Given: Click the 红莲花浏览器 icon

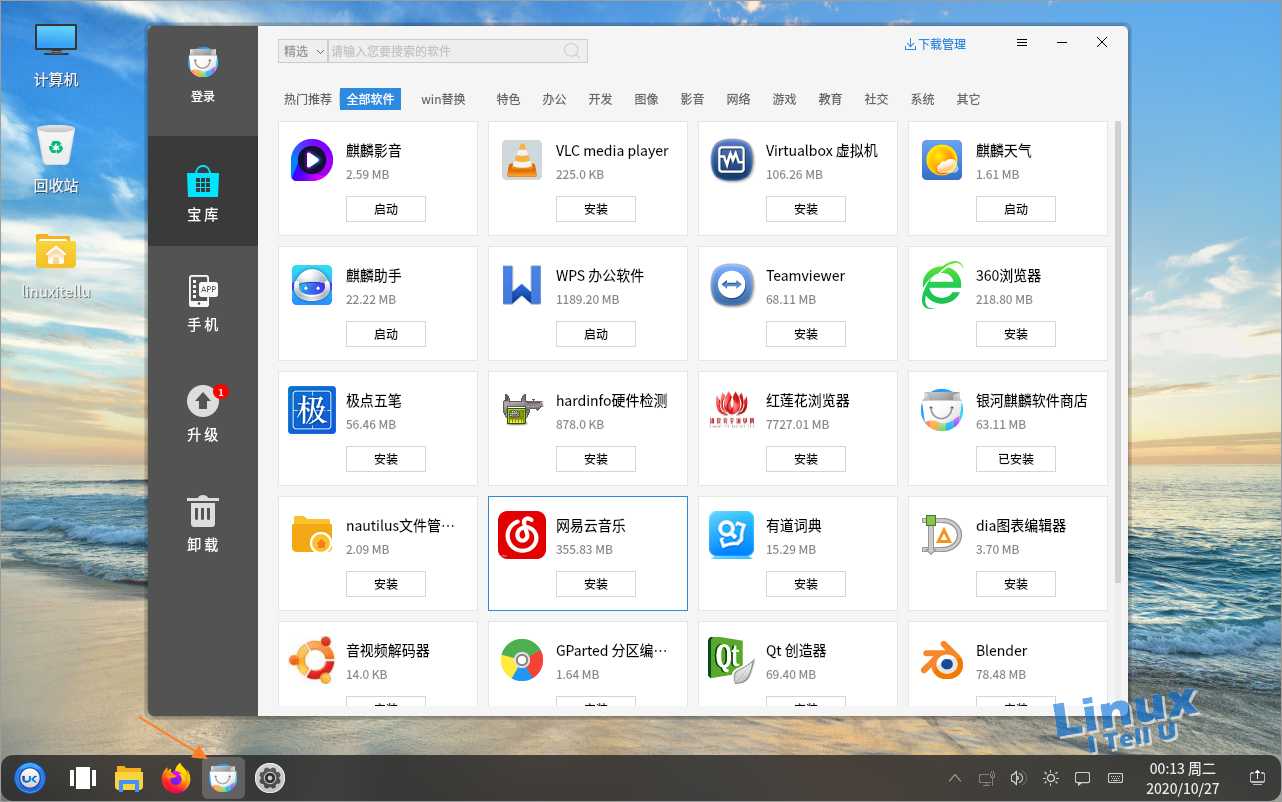Looking at the screenshot, I should (731, 410).
